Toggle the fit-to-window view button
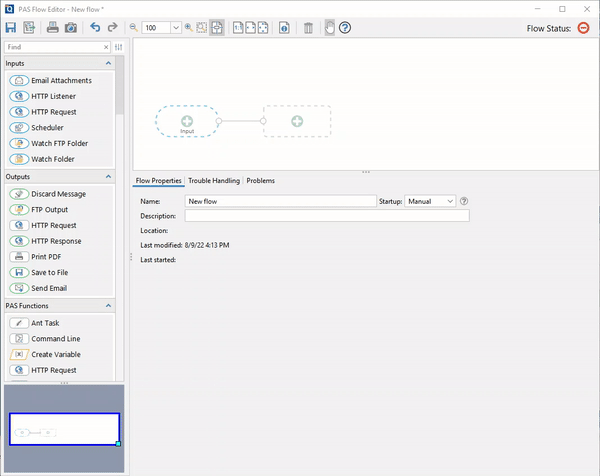This screenshot has height=476, width=600. pyautogui.click(x=217, y=28)
